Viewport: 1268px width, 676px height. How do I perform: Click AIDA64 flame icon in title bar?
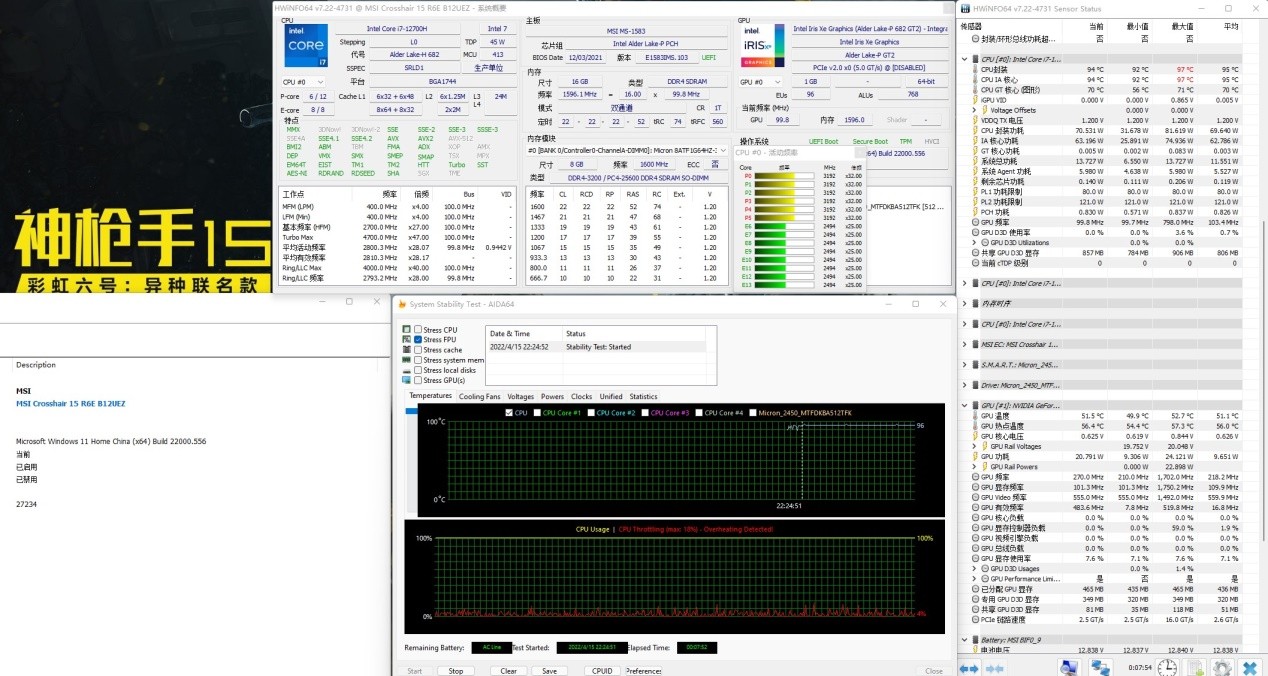point(403,304)
